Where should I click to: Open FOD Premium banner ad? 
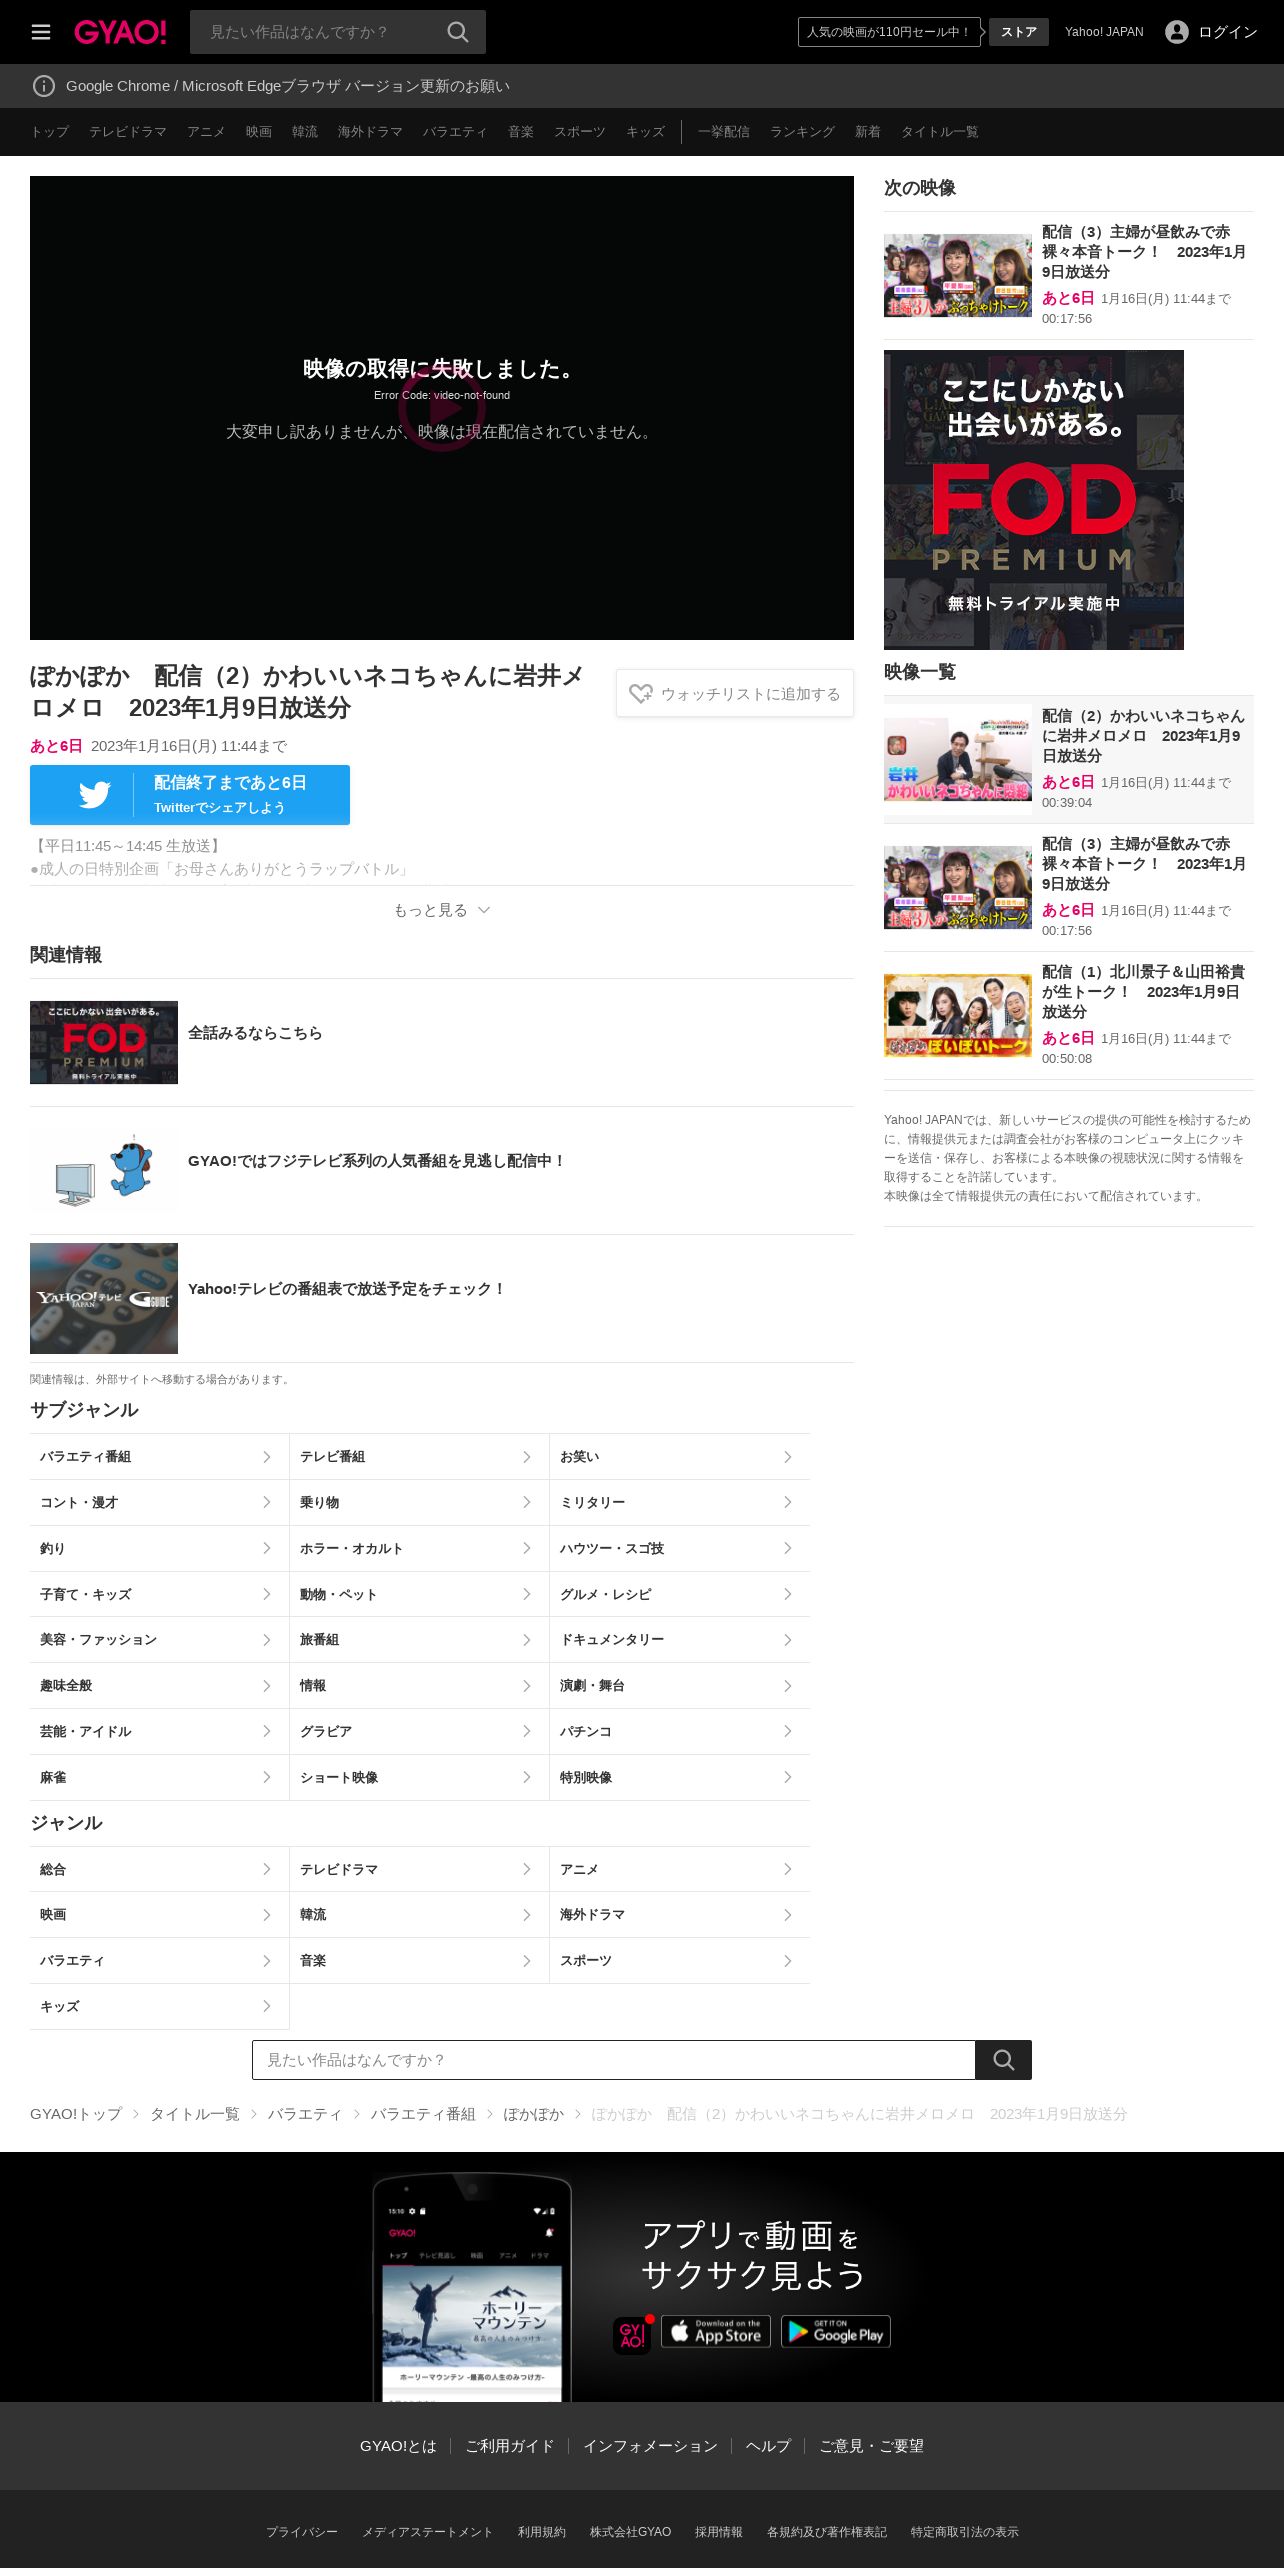(1034, 500)
